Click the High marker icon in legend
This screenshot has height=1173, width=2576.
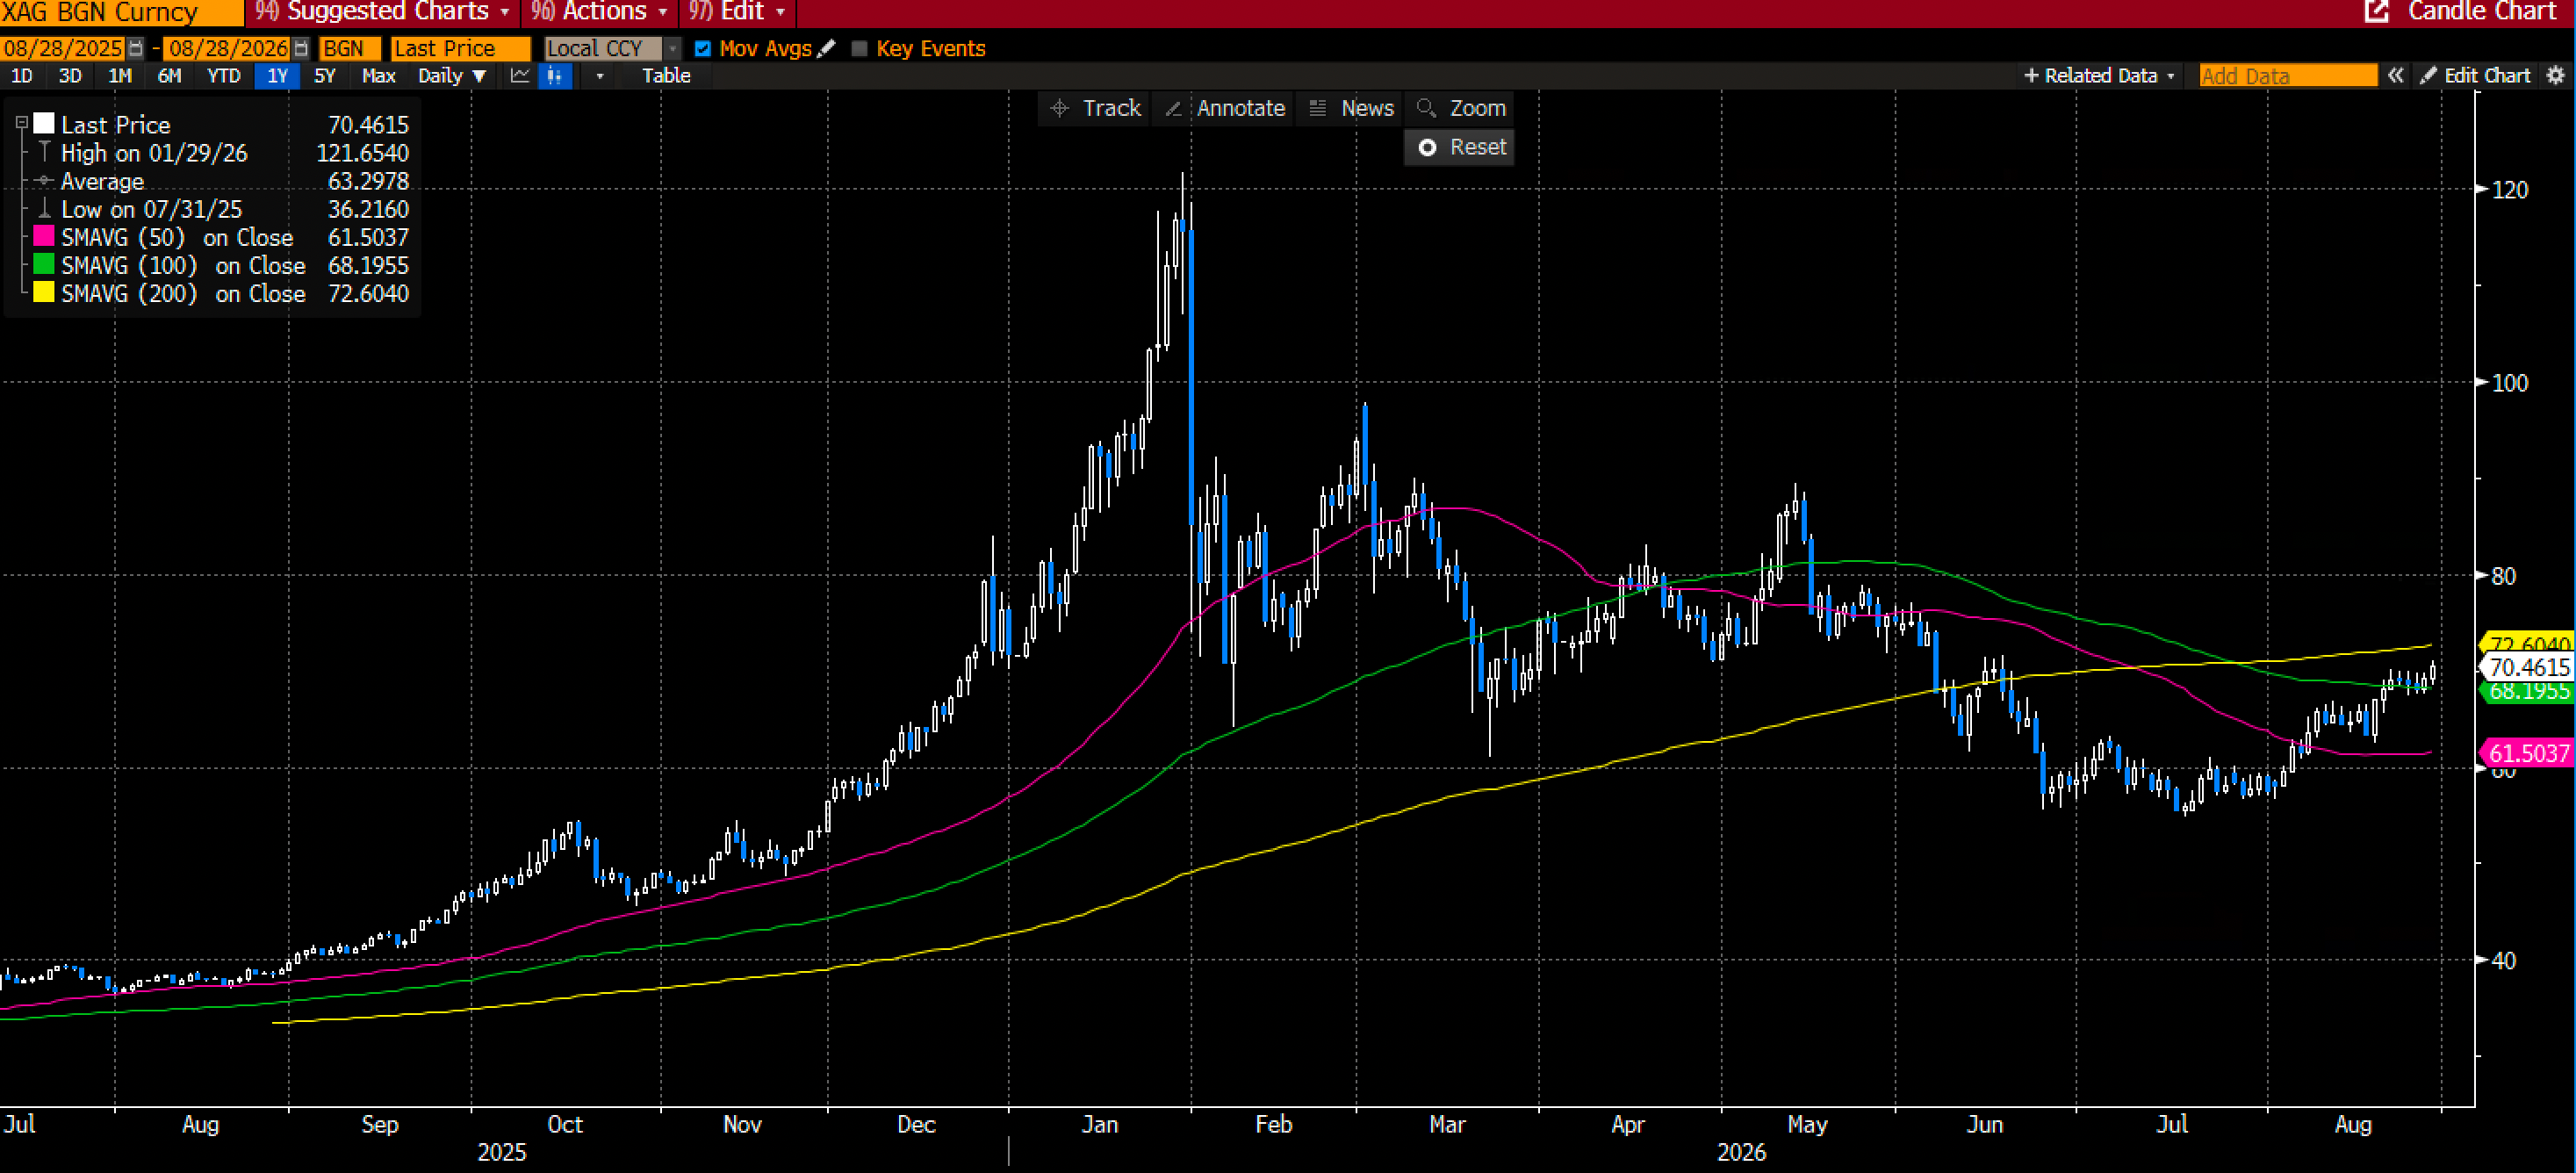coord(44,152)
